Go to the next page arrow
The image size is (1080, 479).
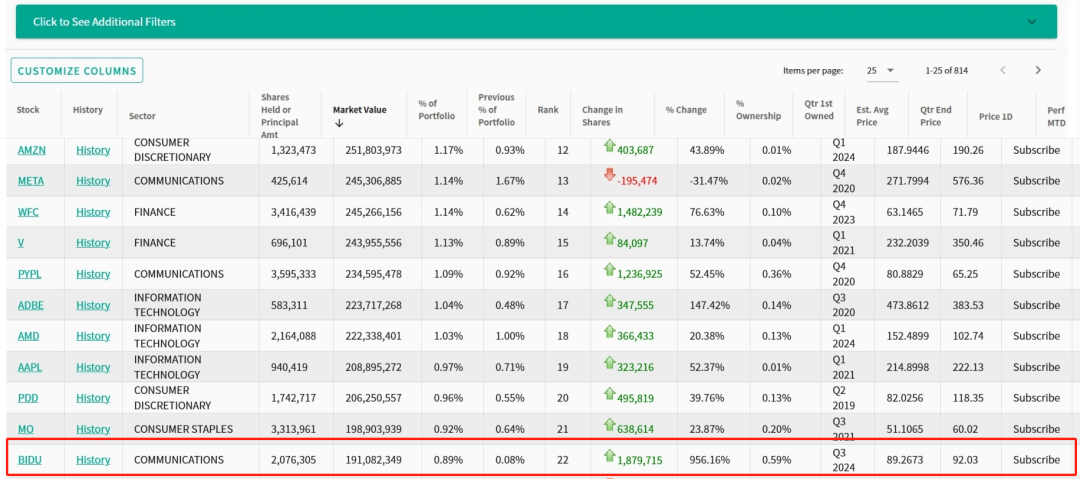pos(1038,70)
